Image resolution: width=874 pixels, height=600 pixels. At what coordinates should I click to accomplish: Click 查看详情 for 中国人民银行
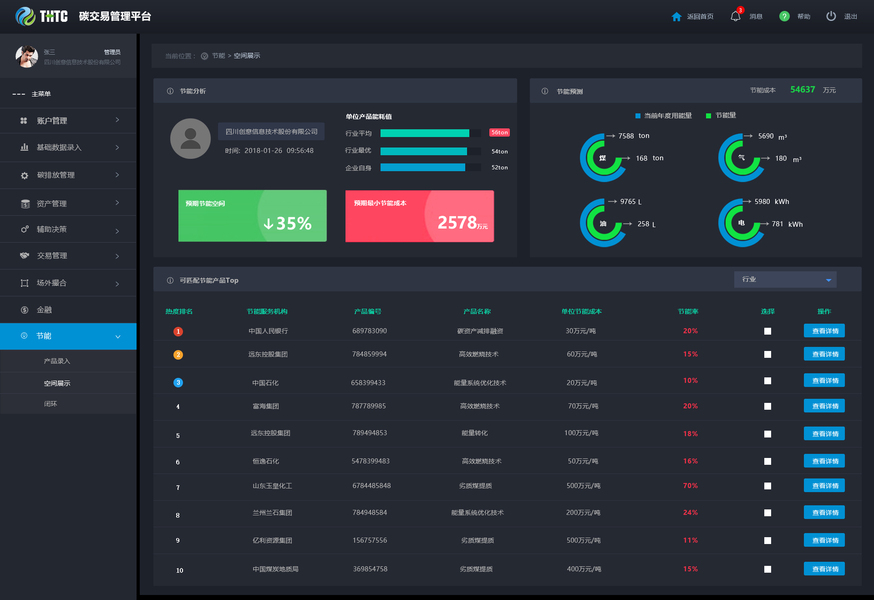coord(824,331)
